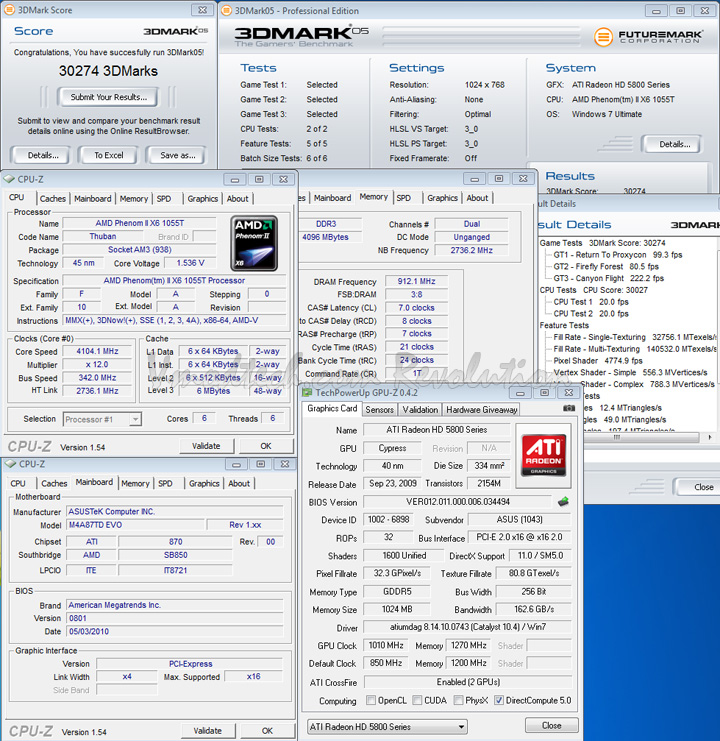Click the upper CPU-Z window title icon
Screen dimensions: 720x741
pos(9,179)
